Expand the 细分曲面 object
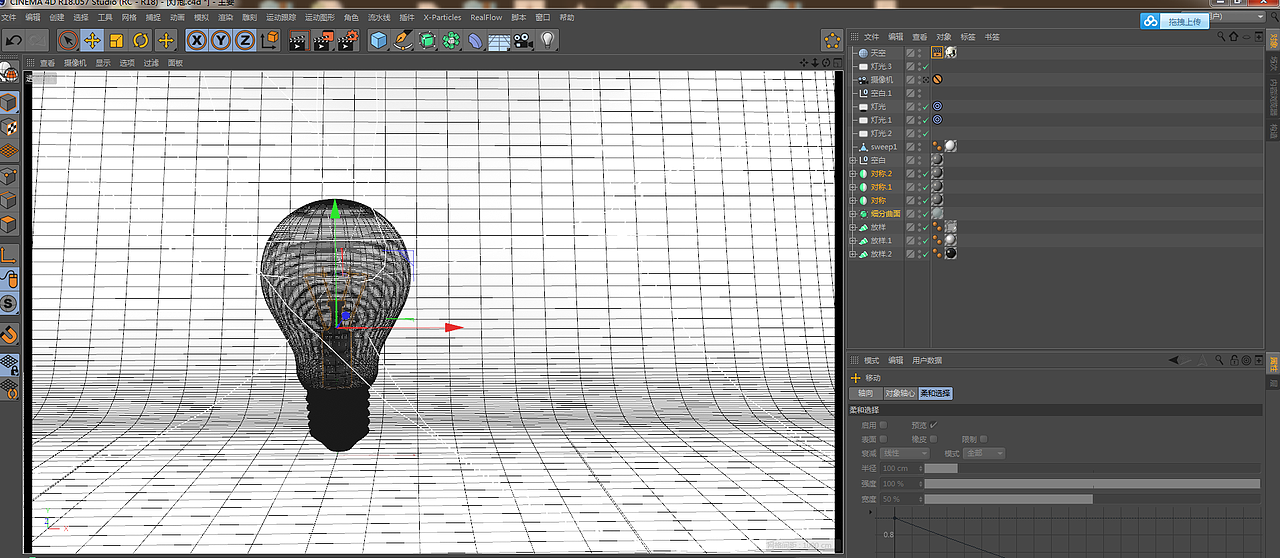The width and height of the screenshot is (1280, 558). [853, 214]
